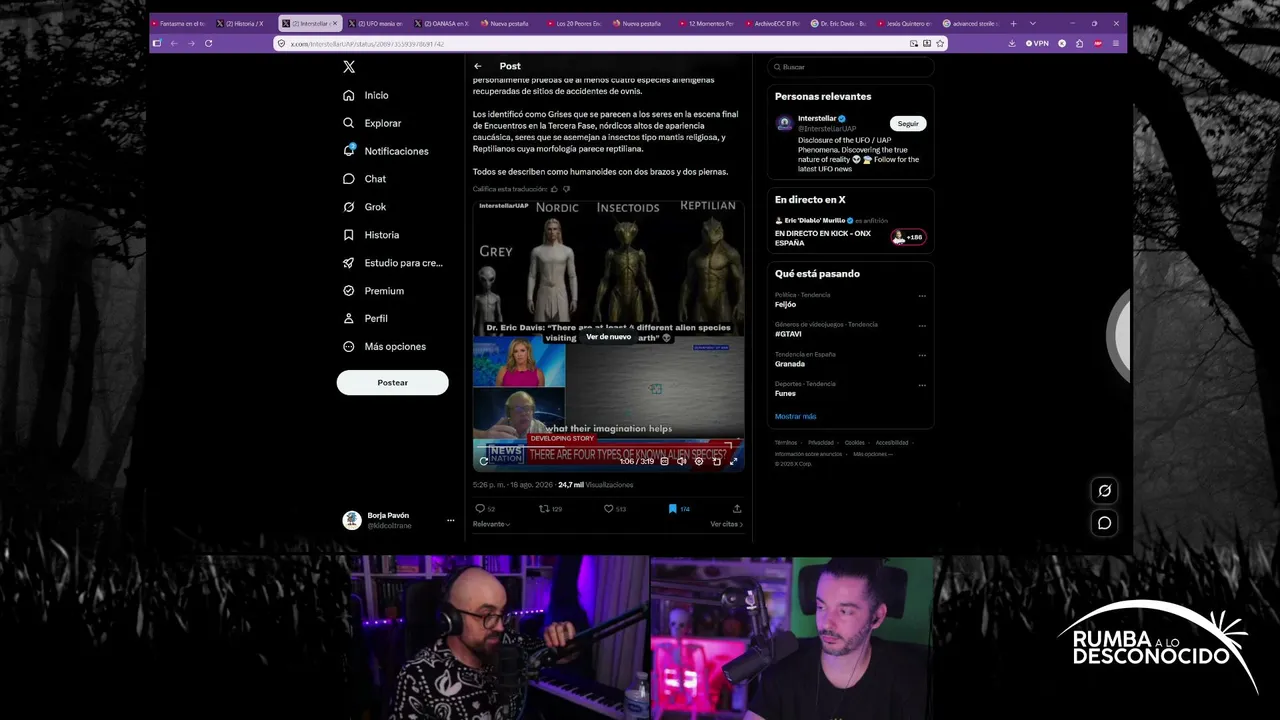Click the repost icon with 129
Image resolution: width=1280 pixels, height=720 pixels.
click(x=545, y=509)
